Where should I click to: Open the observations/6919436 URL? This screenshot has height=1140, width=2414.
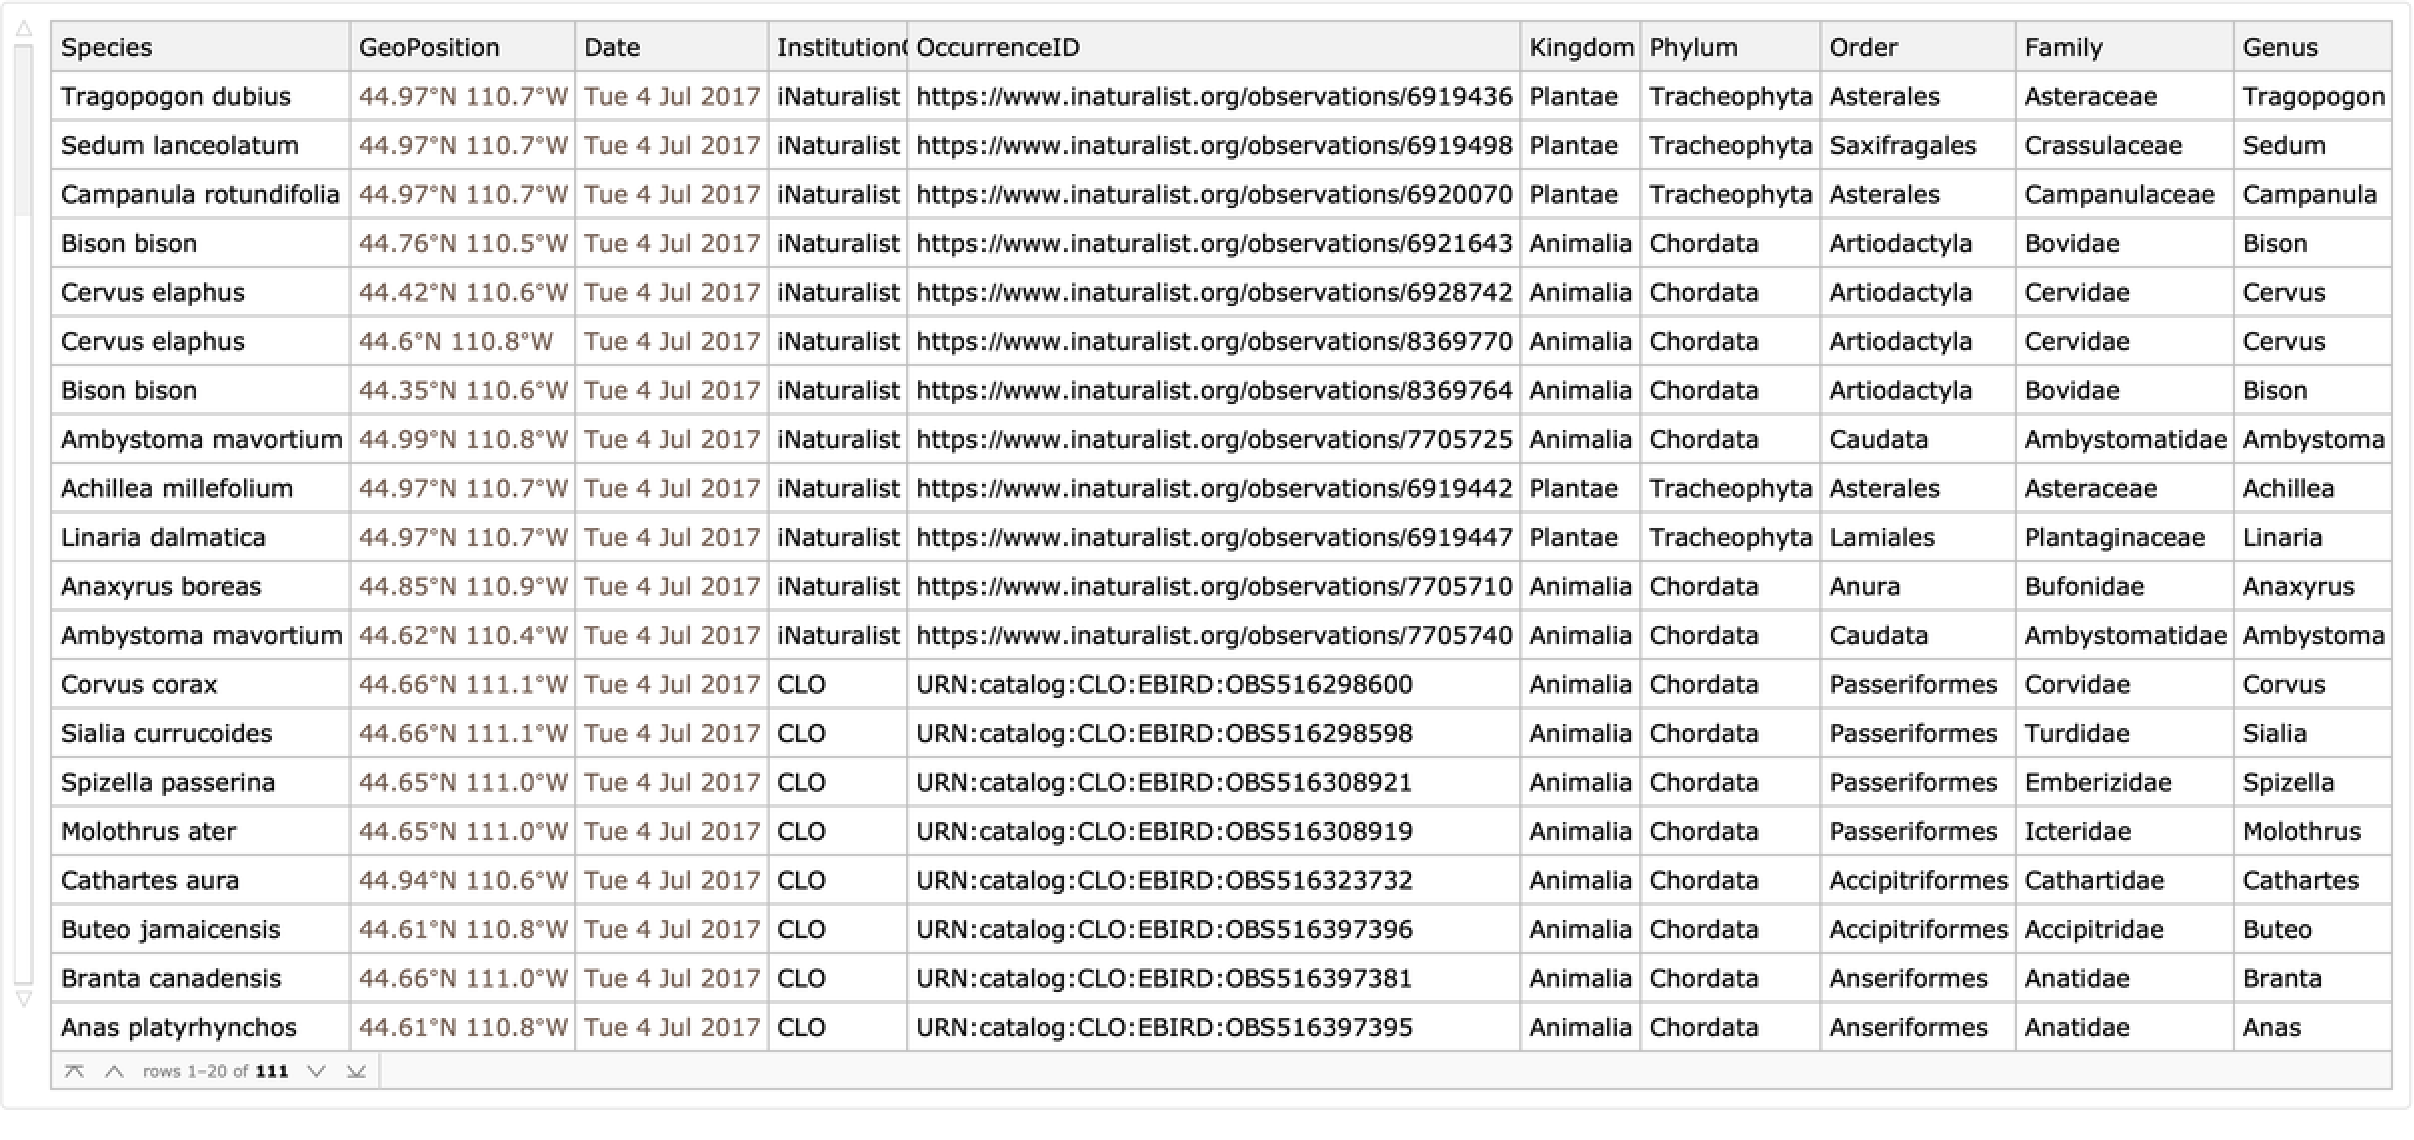pyautogui.click(x=1213, y=96)
